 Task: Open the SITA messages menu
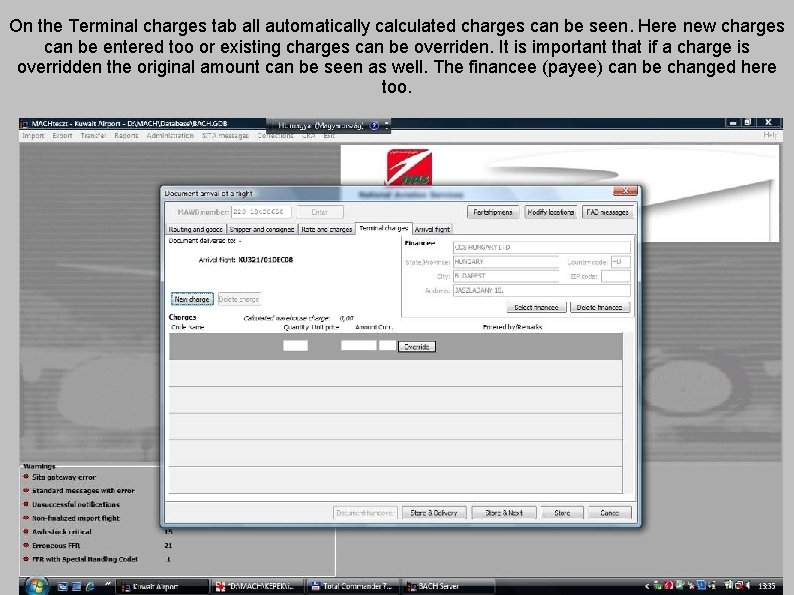click(225, 136)
